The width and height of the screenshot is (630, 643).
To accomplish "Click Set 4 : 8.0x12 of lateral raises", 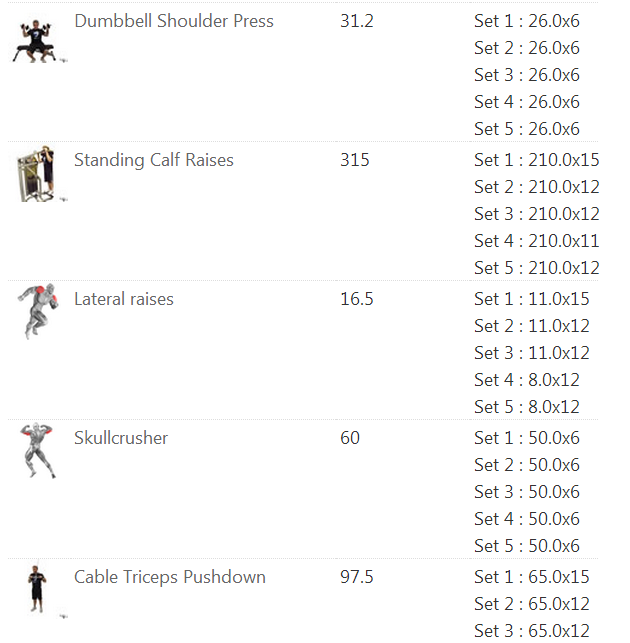I will coord(527,380).
